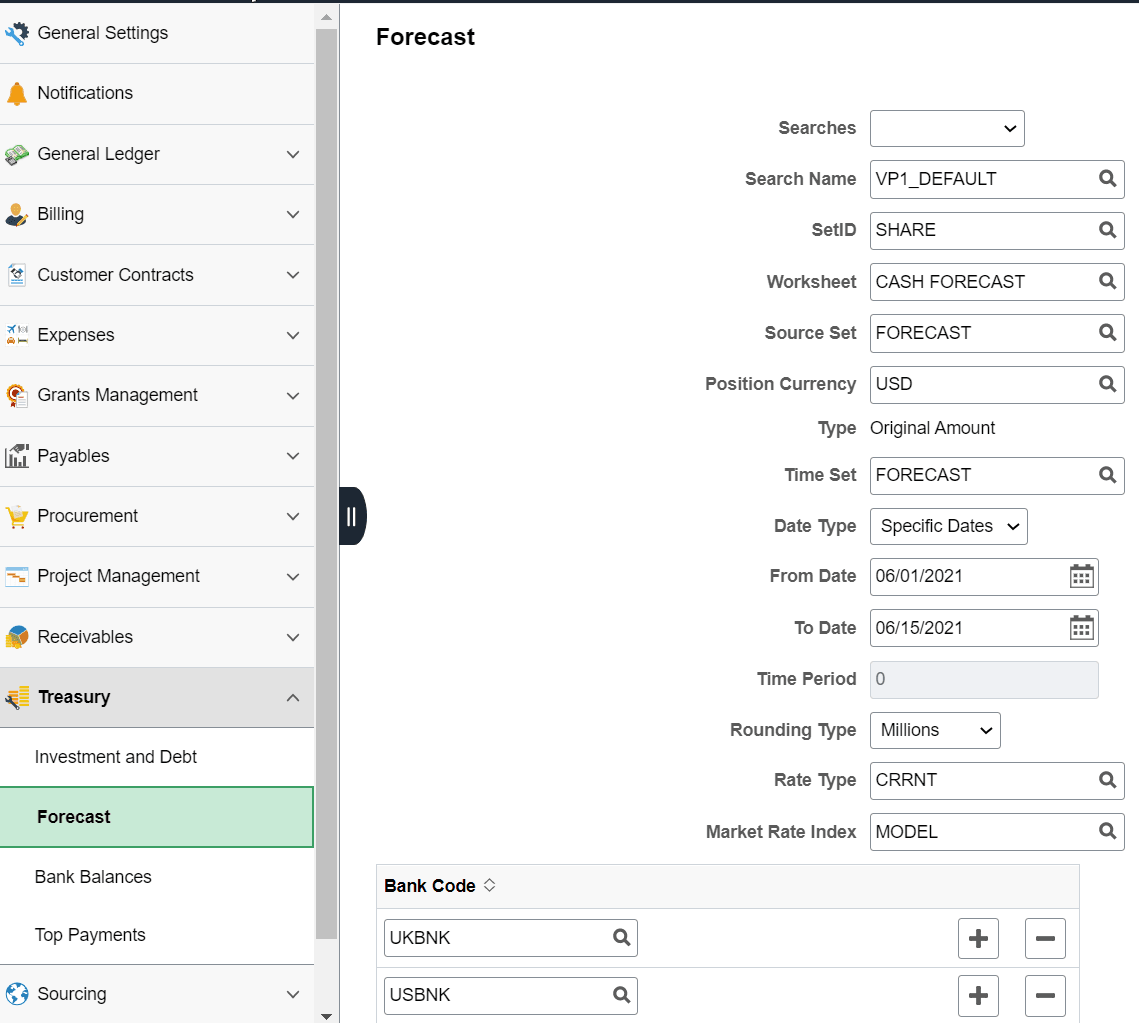Open the Worksheet lookup icon
The width and height of the screenshot is (1139, 1023).
[1106, 281]
